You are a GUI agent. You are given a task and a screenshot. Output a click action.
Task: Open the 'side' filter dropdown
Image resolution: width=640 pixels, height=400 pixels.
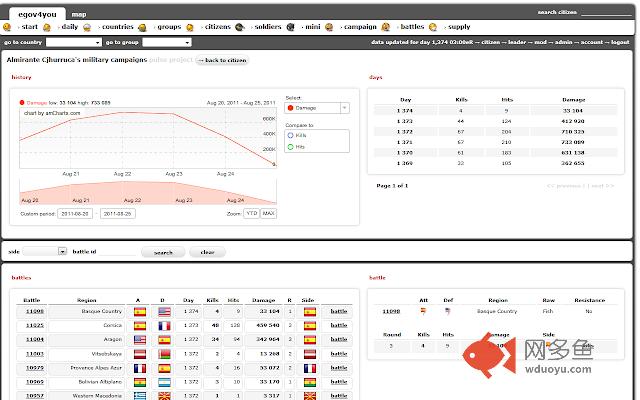pos(44,251)
